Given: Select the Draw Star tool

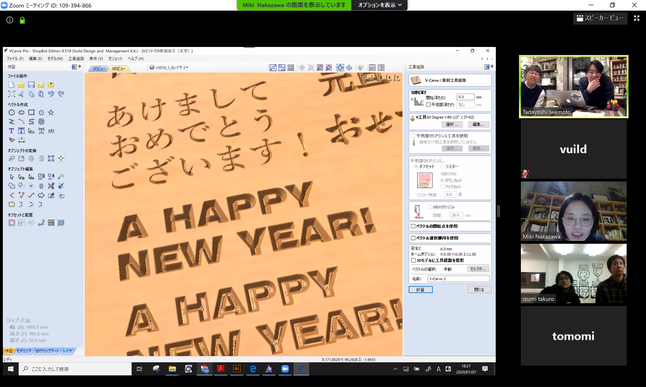Looking at the screenshot, I should (x=51, y=112).
